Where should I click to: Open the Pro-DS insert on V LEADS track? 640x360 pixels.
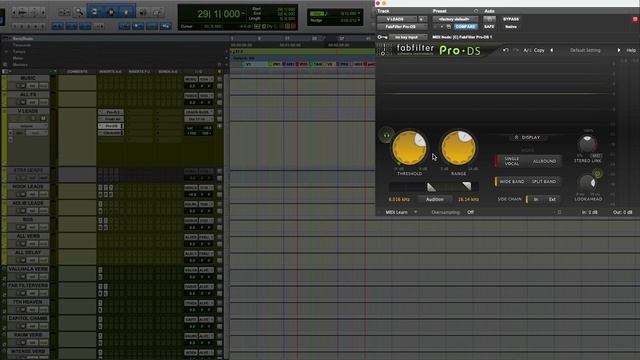point(111,126)
